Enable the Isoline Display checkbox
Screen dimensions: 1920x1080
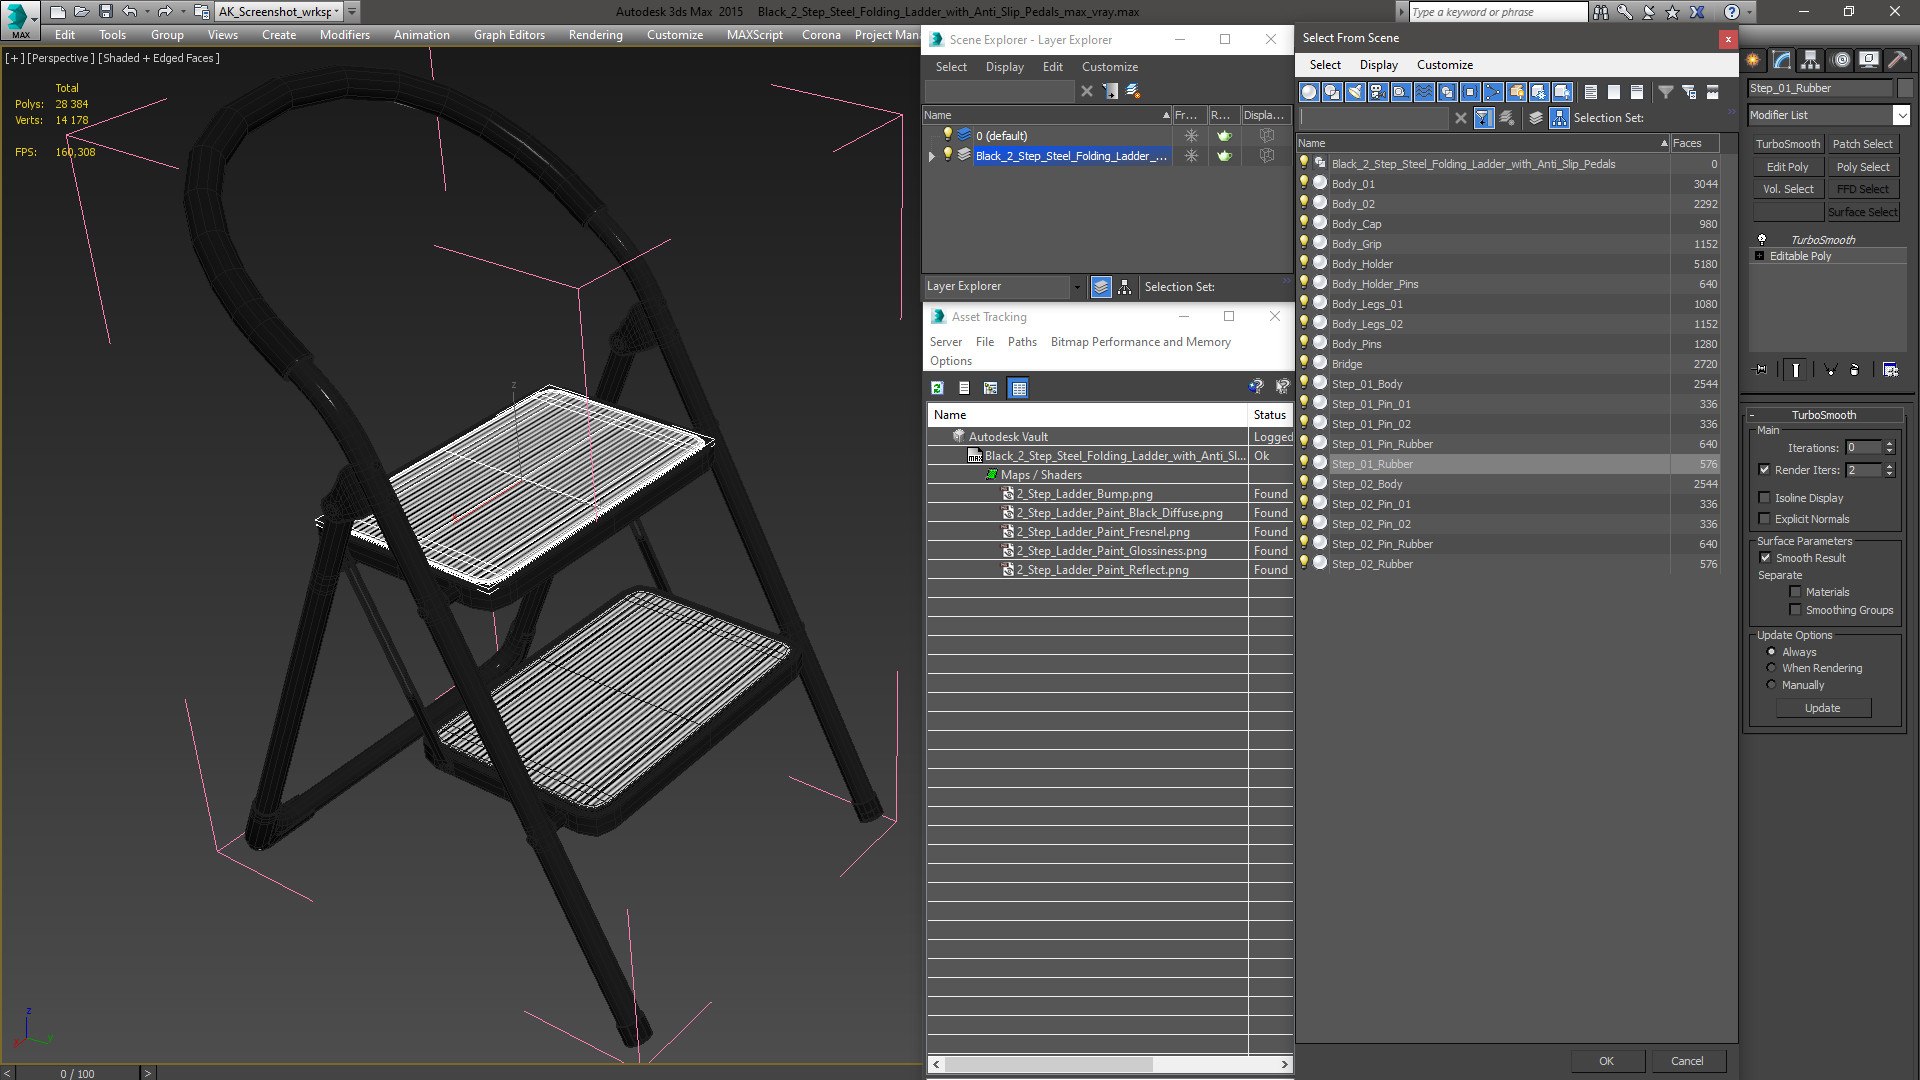click(1765, 498)
